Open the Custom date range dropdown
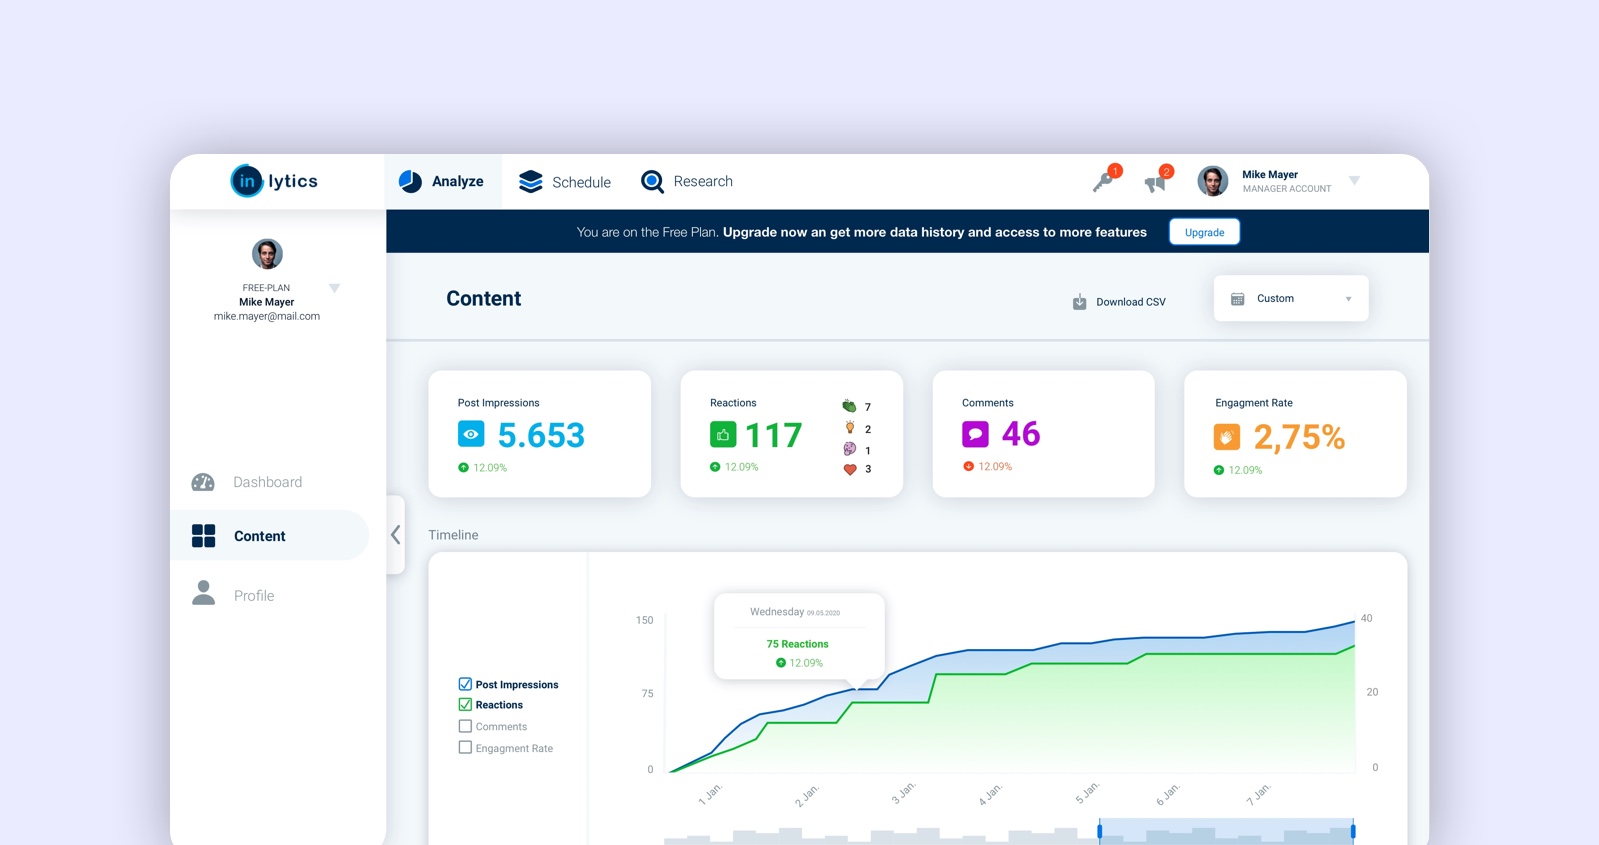 pos(1291,298)
